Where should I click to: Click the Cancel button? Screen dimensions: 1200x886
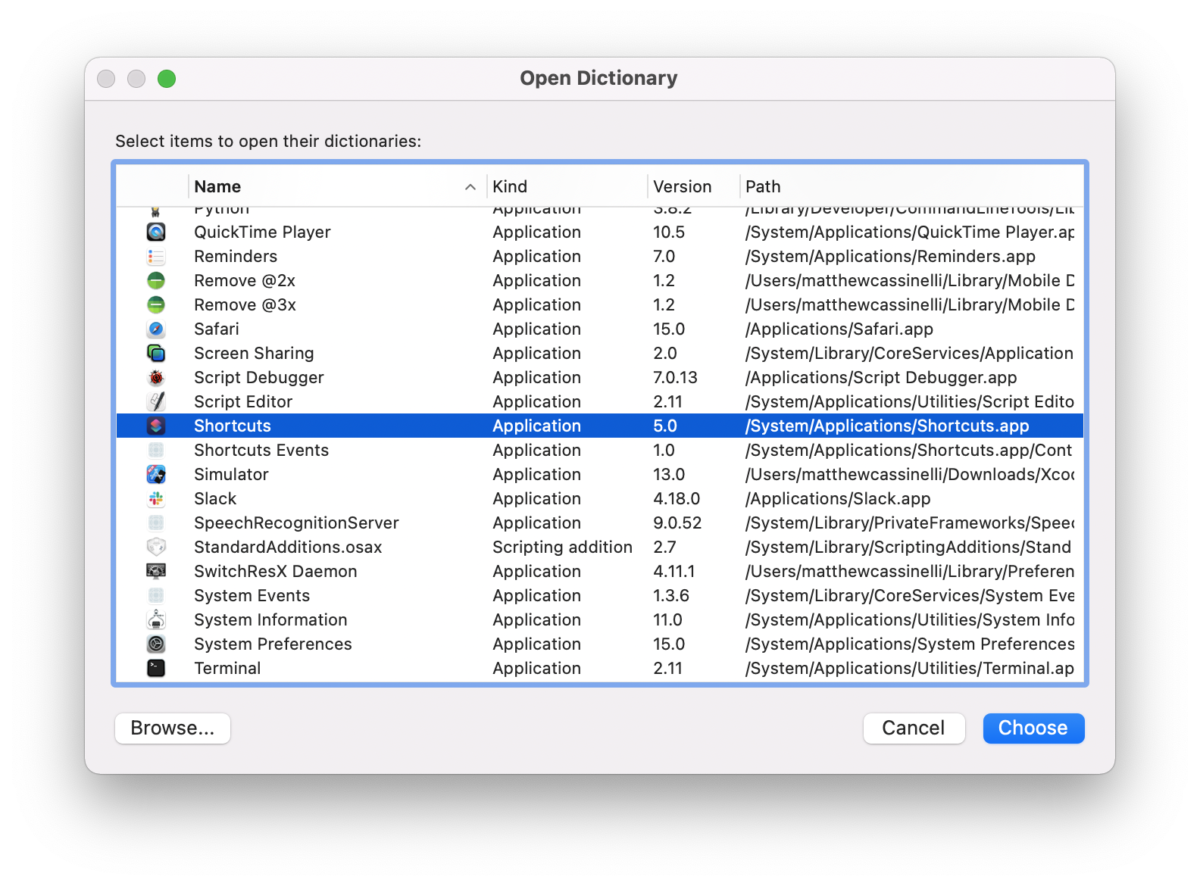tap(913, 728)
